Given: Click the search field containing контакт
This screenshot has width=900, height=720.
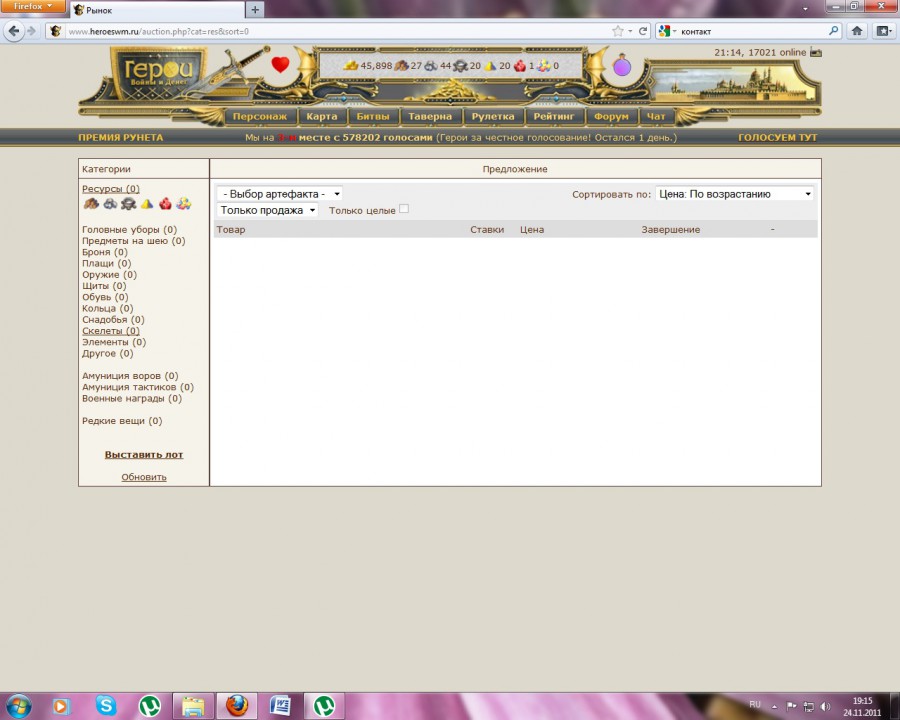Looking at the screenshot, I should coord(753,31).
